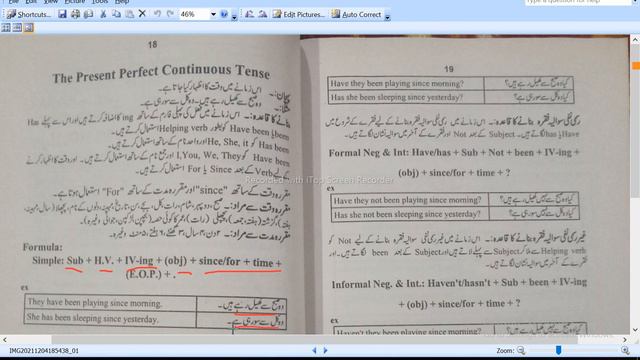Open the Tools menu

(100, 2)
